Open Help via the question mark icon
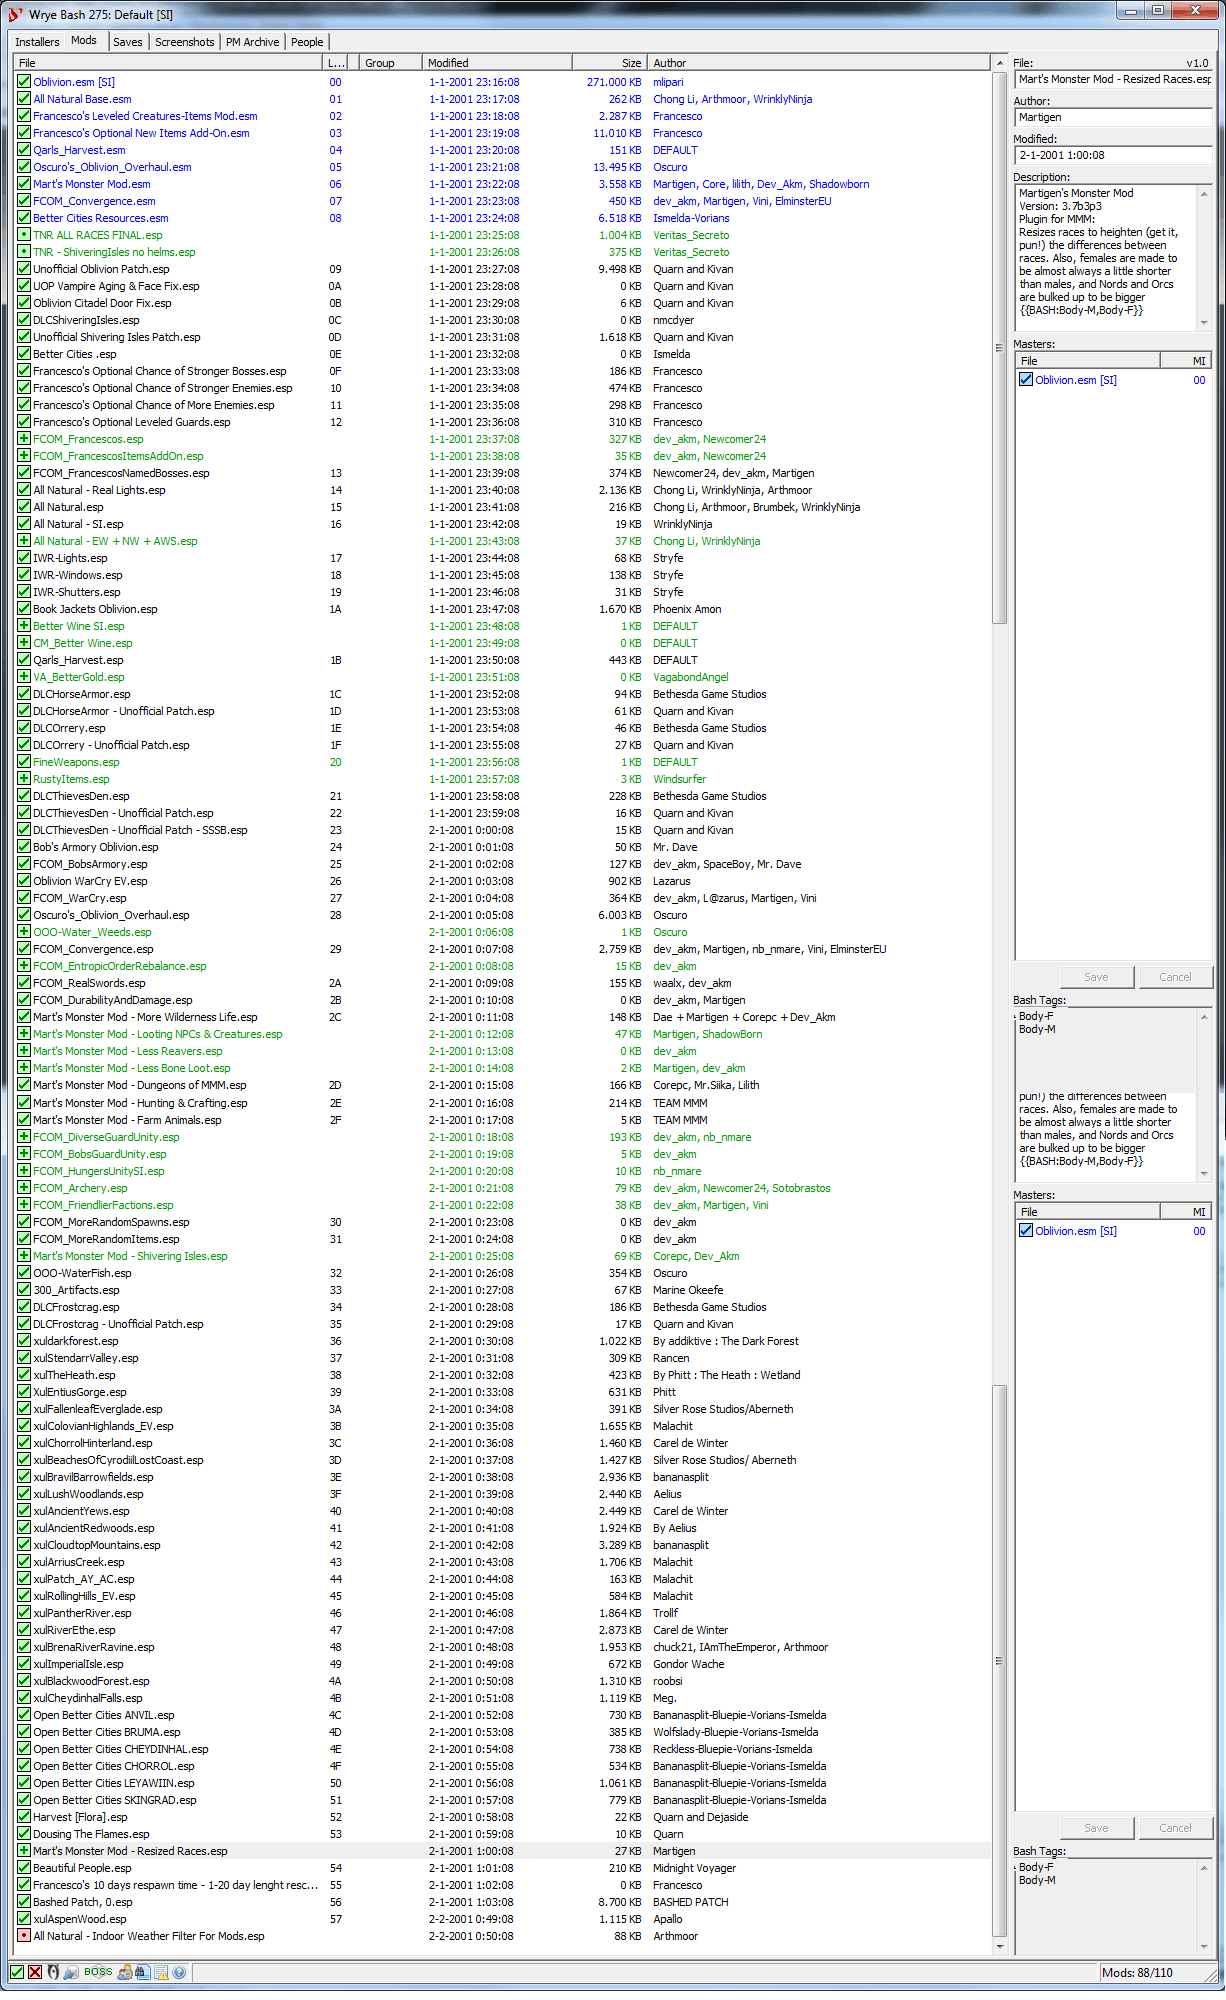 tap(179, 1972)
